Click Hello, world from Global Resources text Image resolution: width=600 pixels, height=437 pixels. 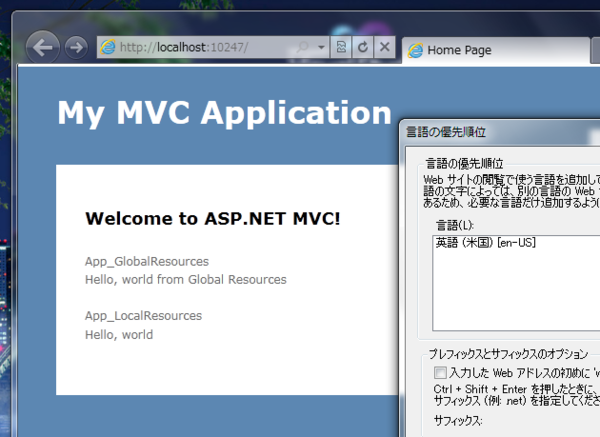[x=186, y=280]
